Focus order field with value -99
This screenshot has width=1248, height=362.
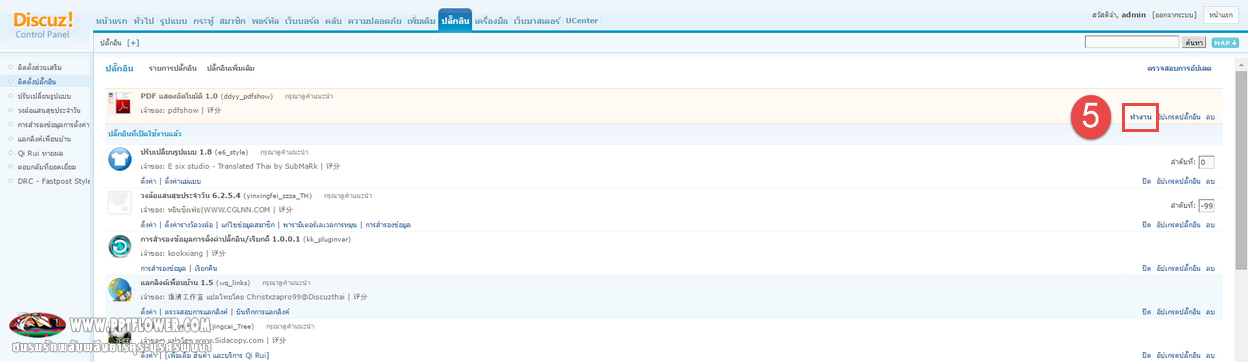point(1206,205)
